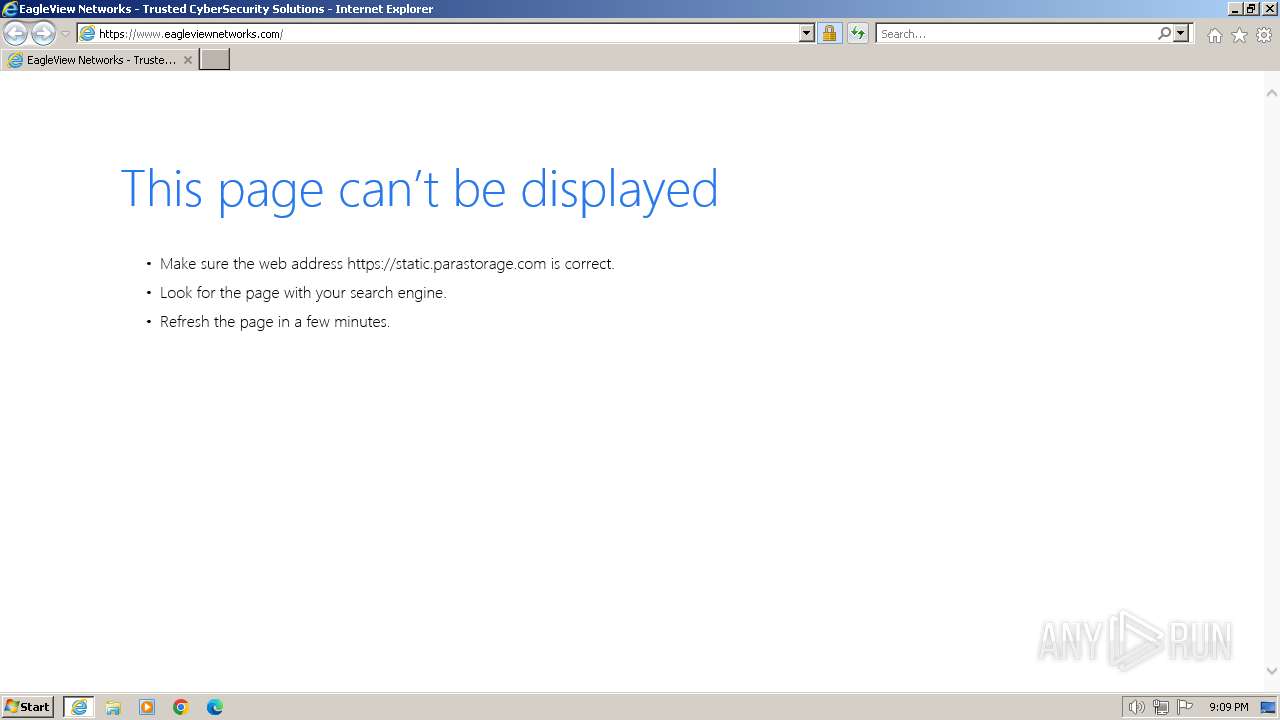Click the magnifier search icon
The height and width of the screenshot is (720, 1280).
pyautogui.click(x=1164, y=33)
